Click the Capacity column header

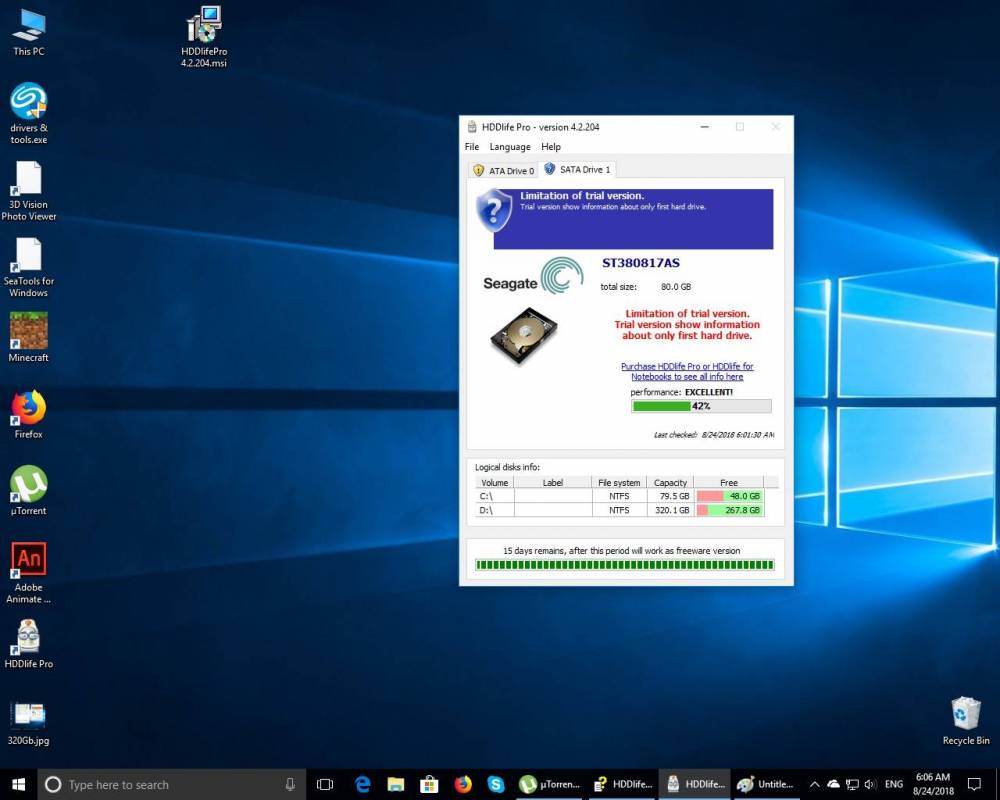(670, 482)
